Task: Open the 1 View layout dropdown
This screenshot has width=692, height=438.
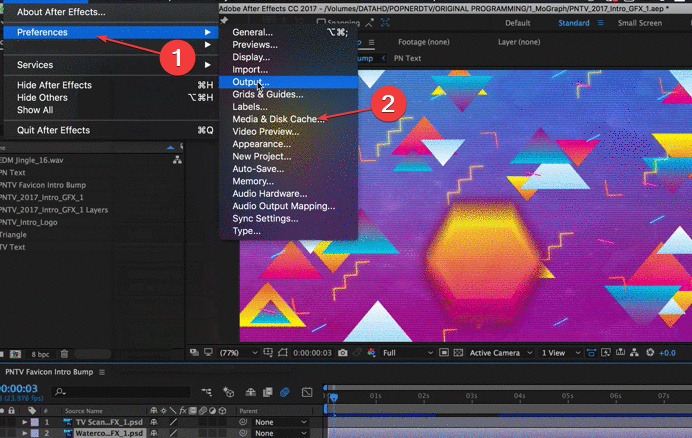Action: click(x=560, y=353)
